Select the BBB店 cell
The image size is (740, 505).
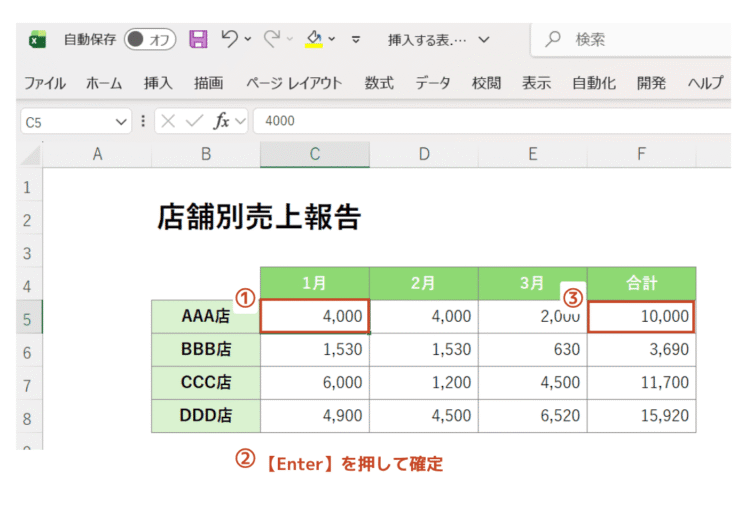pos(206,349)
